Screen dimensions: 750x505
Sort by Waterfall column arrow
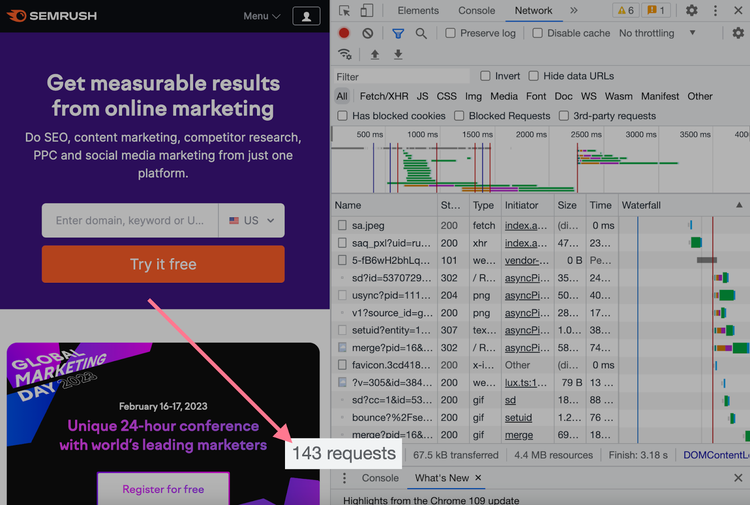click(739, 205)
